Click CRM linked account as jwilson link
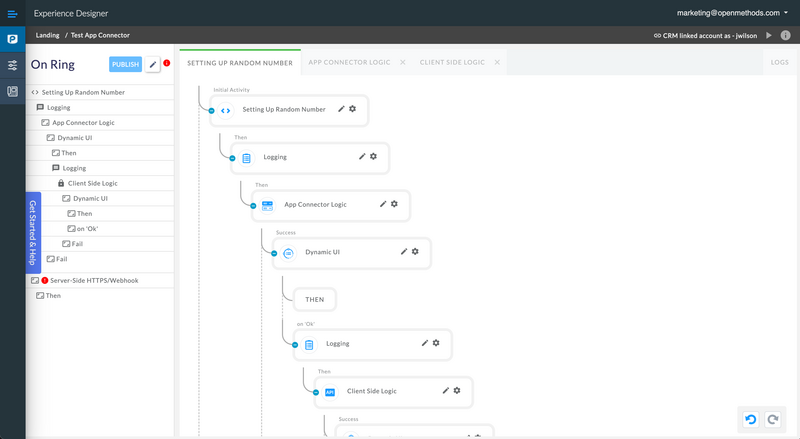800x439 pixels. (705, 36)
